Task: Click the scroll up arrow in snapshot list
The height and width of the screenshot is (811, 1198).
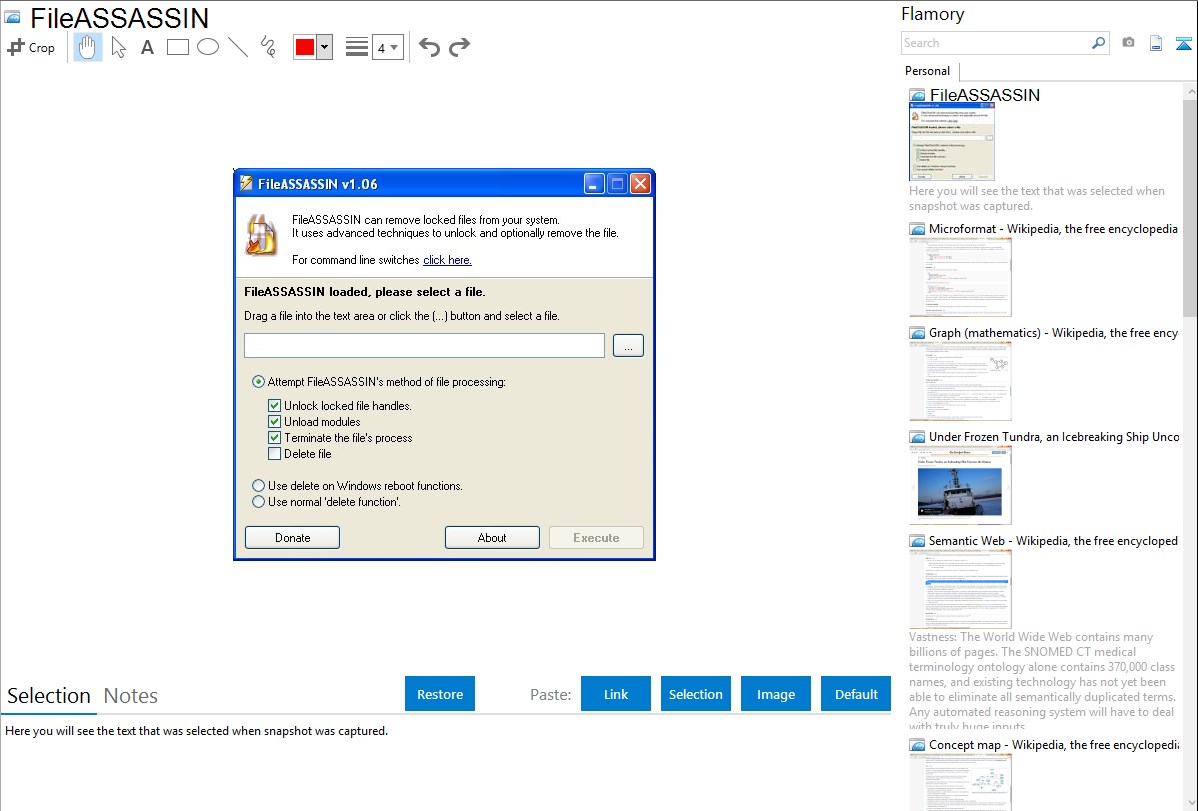Action: 1190,91
